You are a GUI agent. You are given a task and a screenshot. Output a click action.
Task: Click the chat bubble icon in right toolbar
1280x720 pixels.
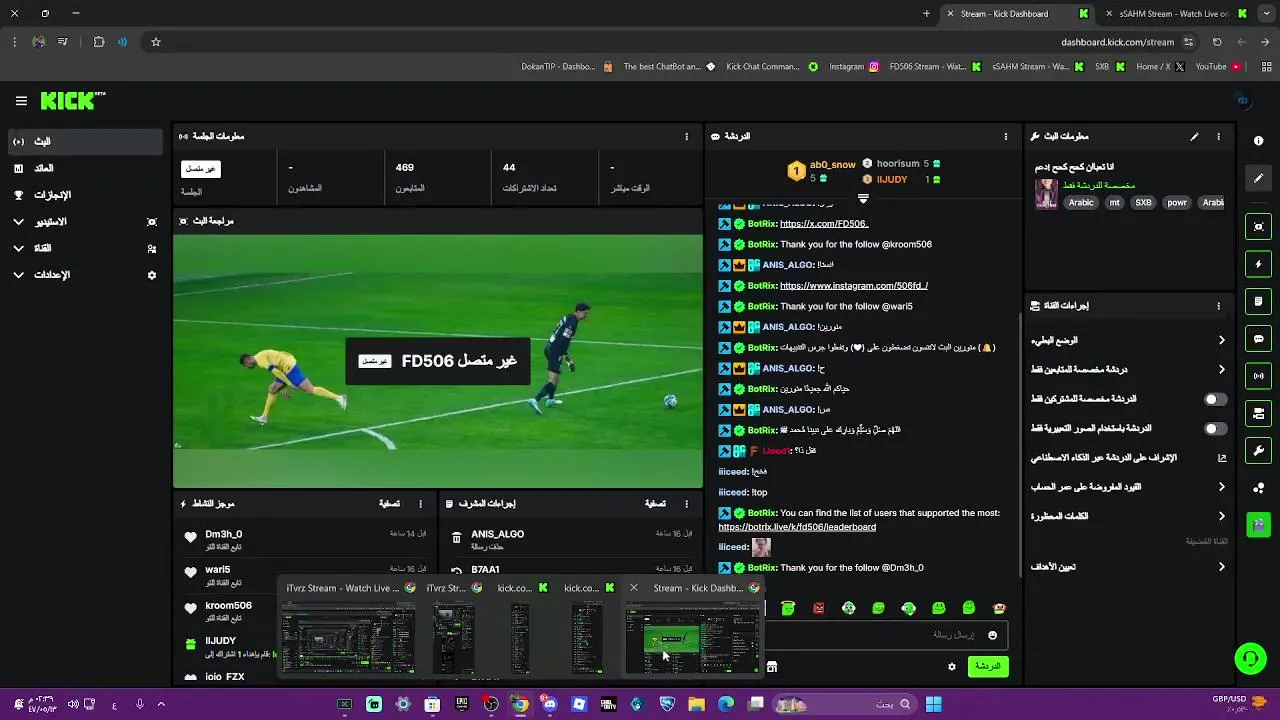[1259, 339]
